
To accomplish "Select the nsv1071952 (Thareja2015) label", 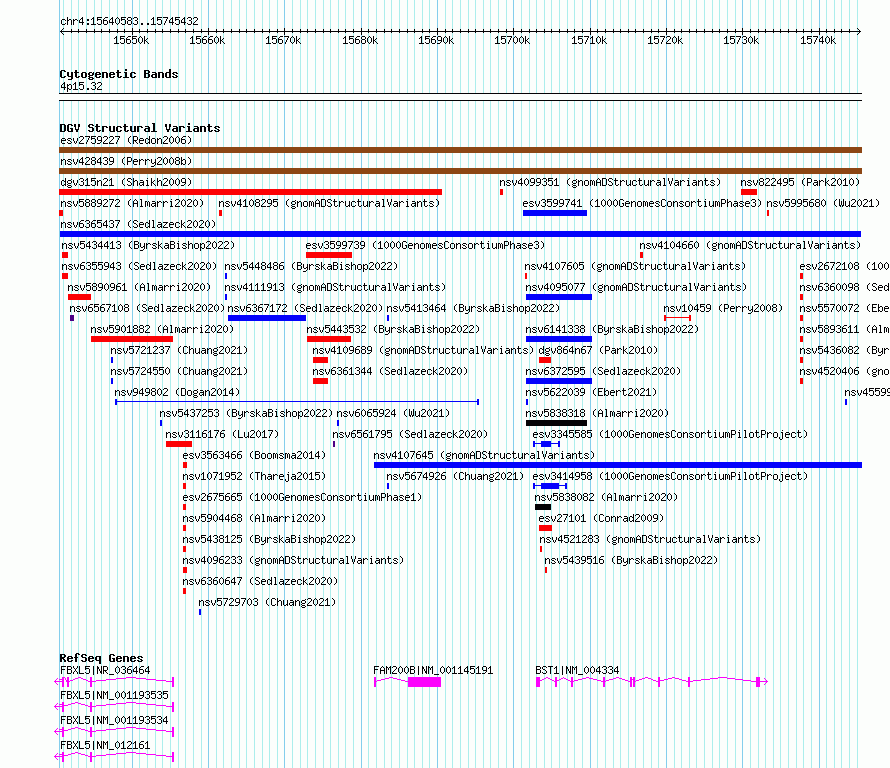I will (254, 476).
